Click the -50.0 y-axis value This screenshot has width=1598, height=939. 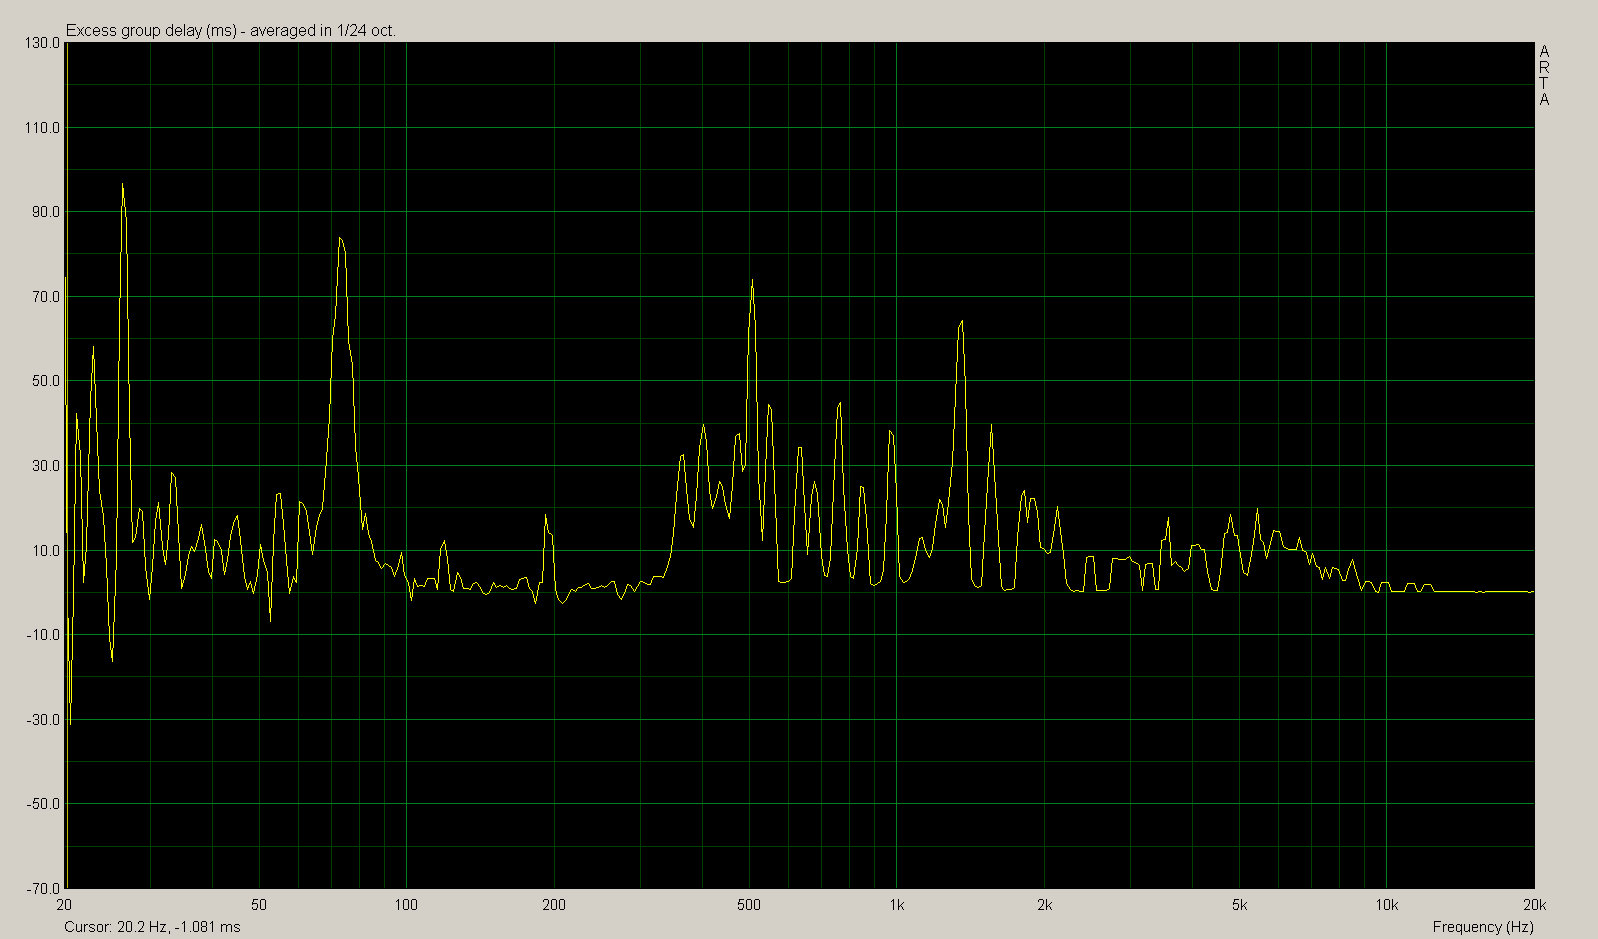pos(45,804)
